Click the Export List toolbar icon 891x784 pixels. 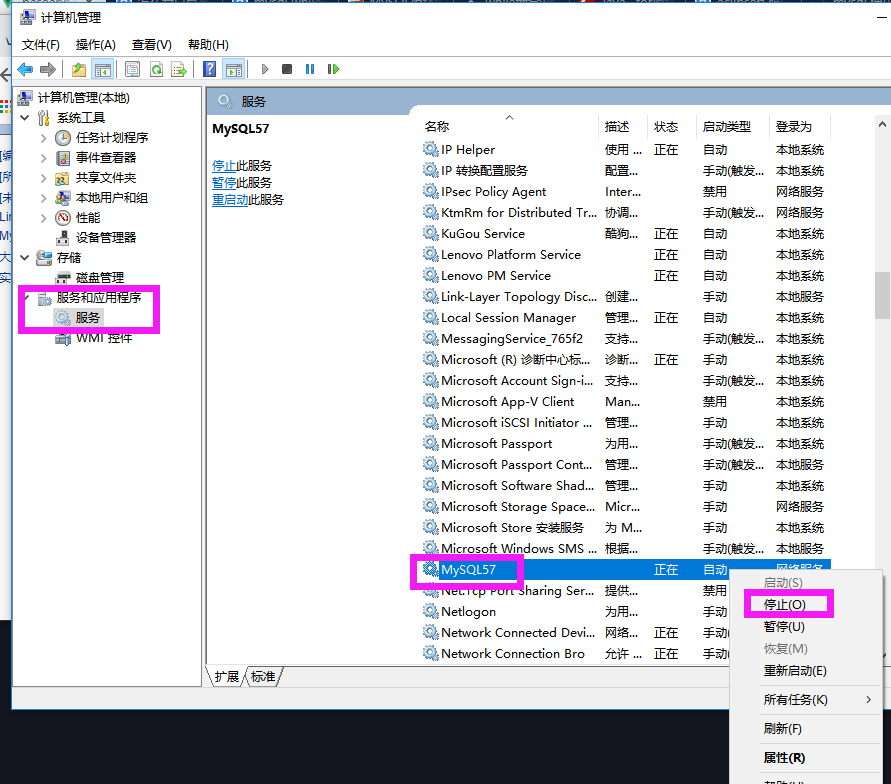[x=179, y=69]
